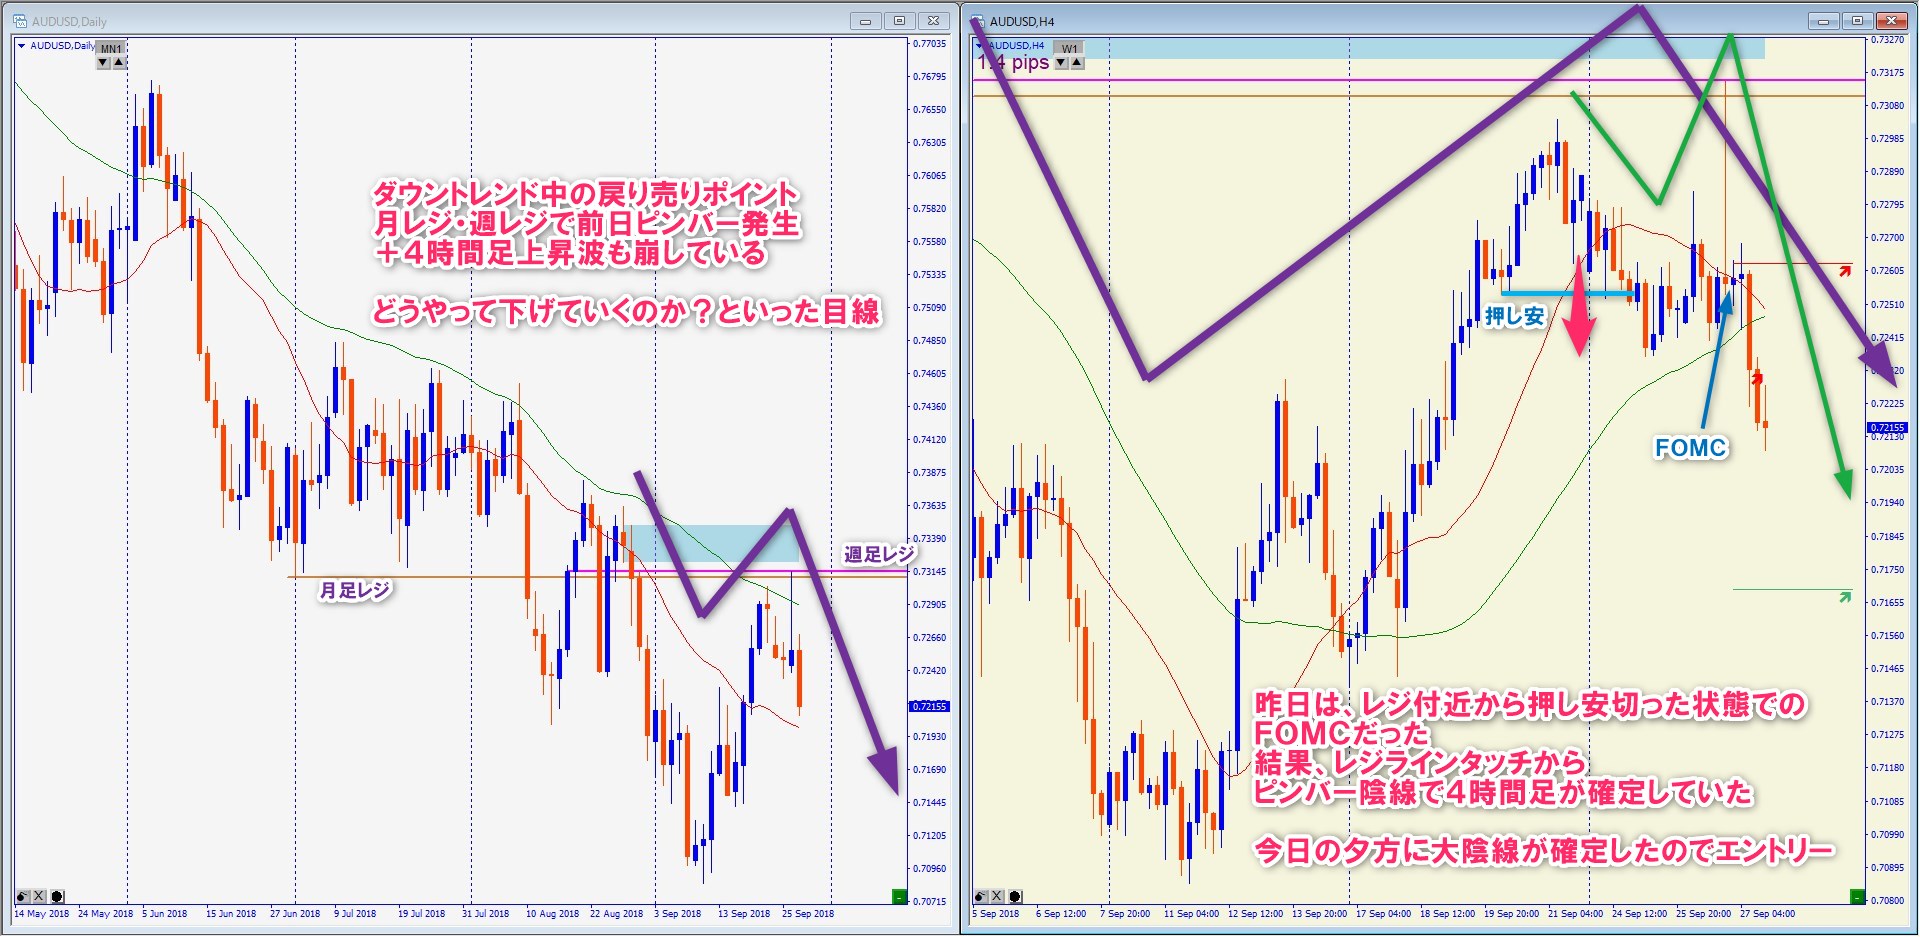This screenshot has width=1920, height=937.
Task: Click the up arrow under MN1 label
Action: (119, 63)
